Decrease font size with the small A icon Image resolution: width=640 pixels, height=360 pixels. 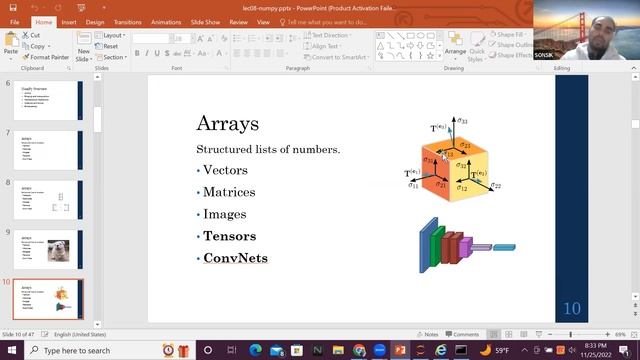click(x=211, y=39)
